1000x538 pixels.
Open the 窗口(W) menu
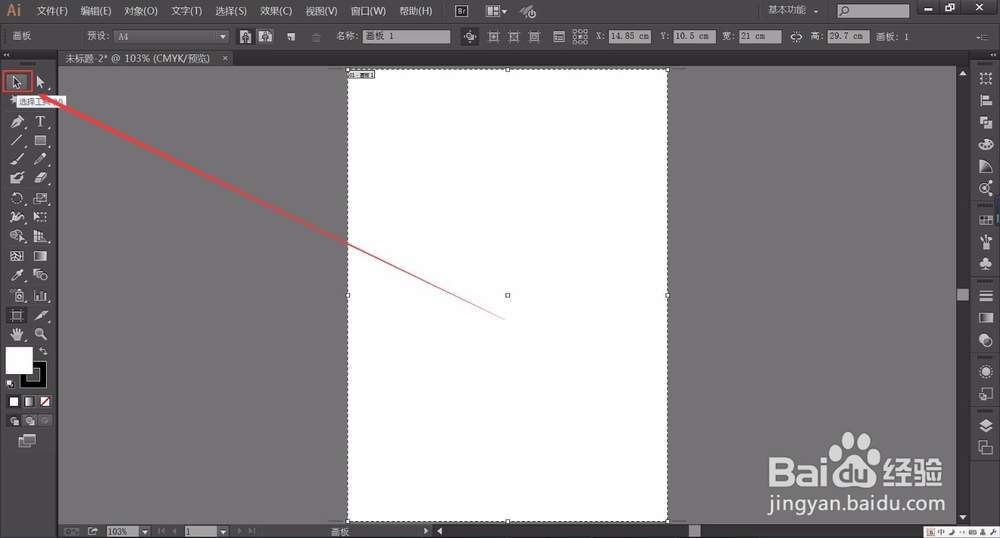368,11
